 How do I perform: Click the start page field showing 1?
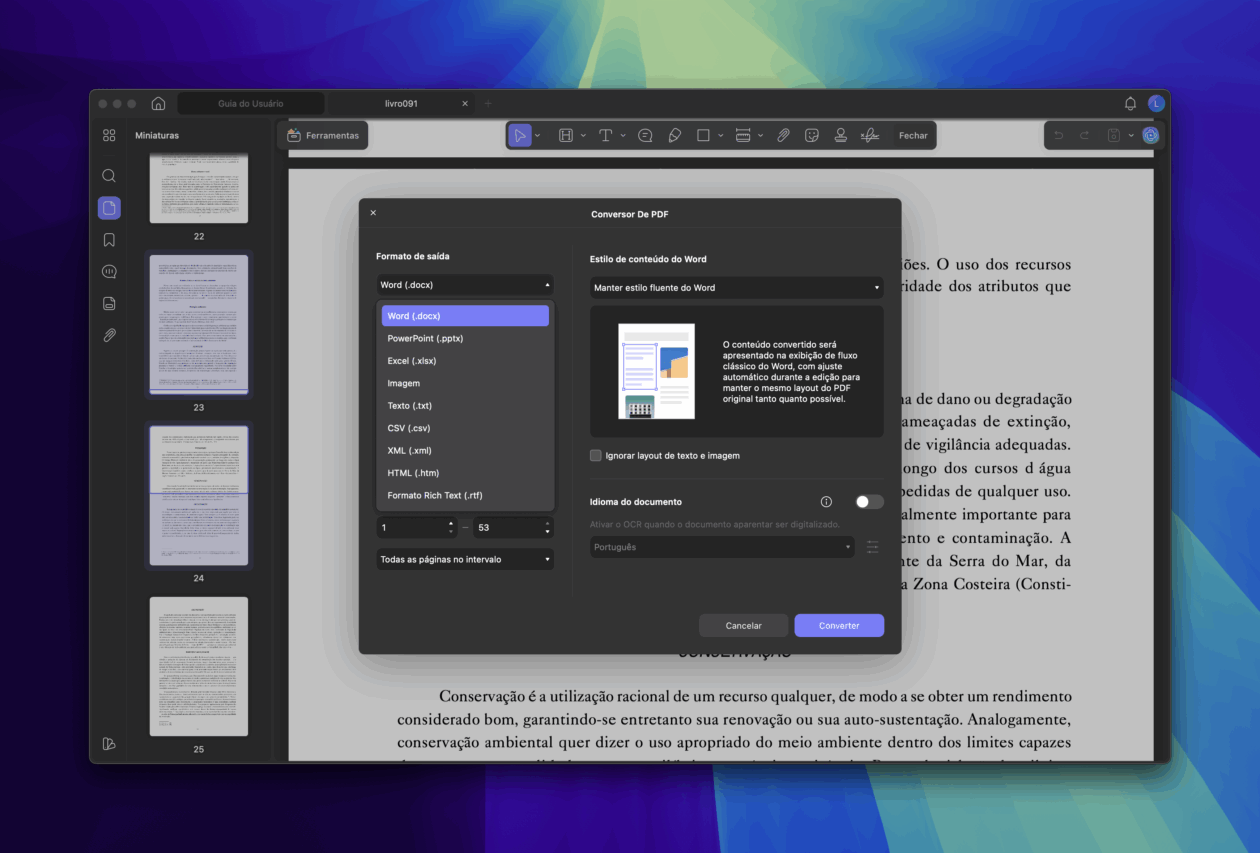[x=417, y=527]
